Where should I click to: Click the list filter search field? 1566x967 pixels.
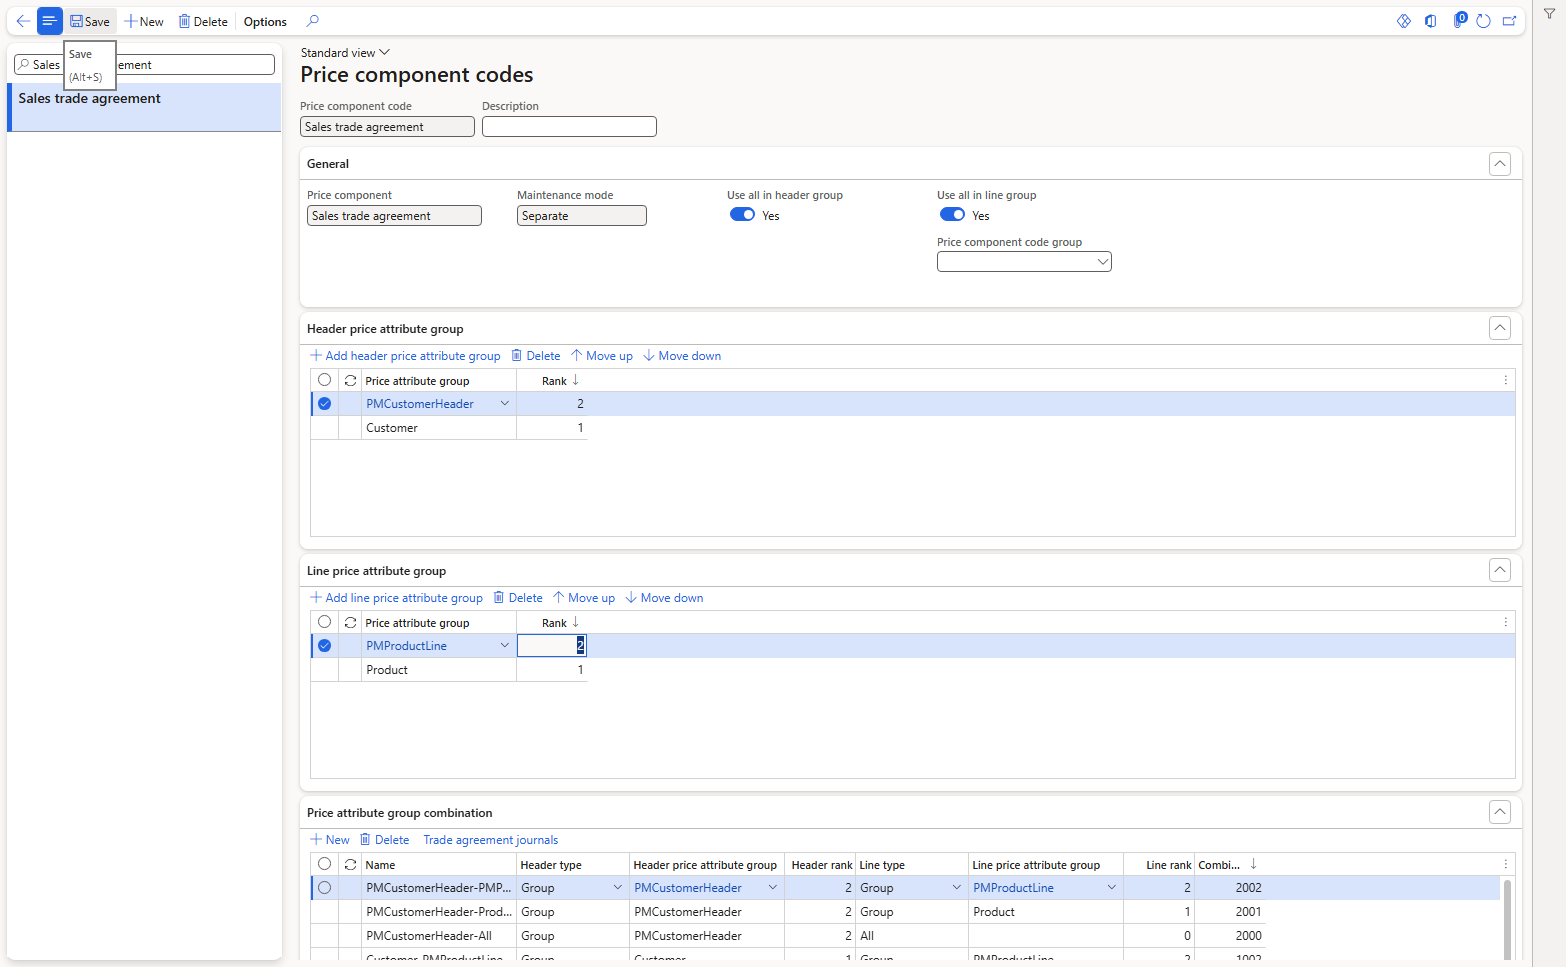tap(144, 64)
